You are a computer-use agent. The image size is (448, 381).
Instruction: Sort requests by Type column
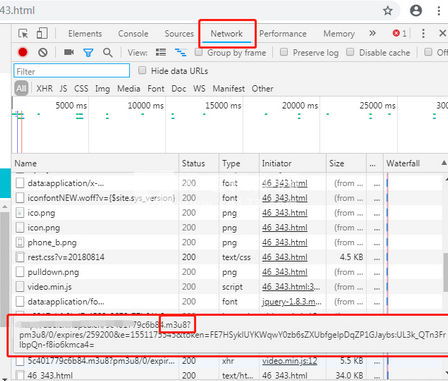click(239, 163)
